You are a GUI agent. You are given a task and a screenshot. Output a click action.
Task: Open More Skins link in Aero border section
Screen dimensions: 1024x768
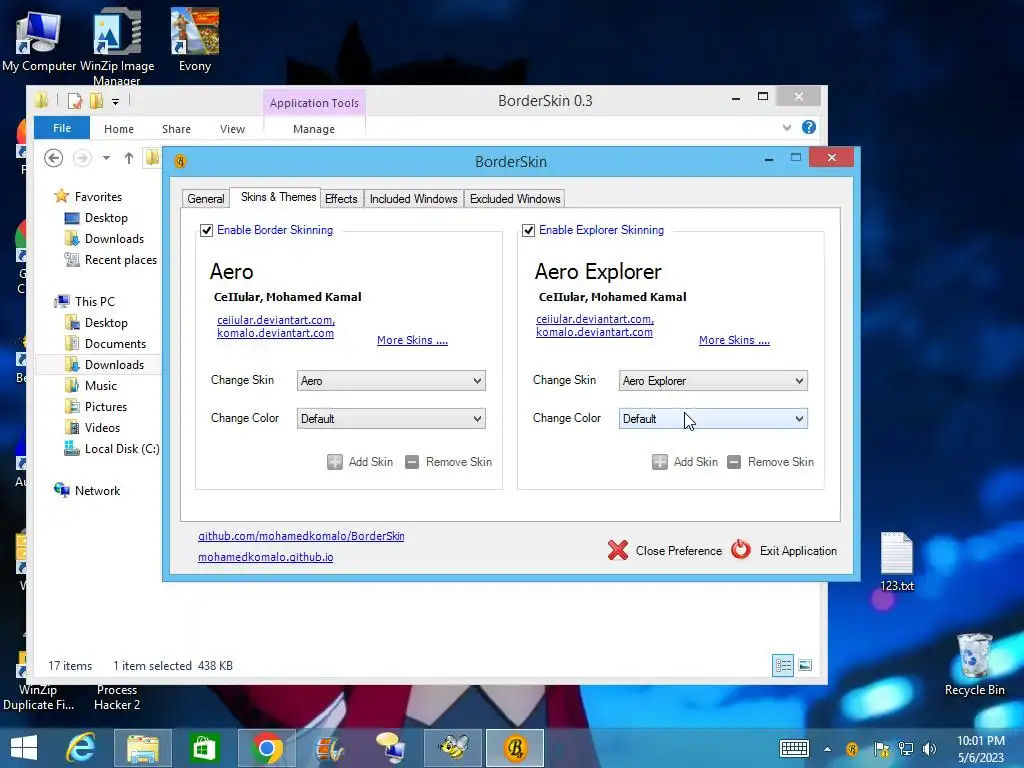pyautogui.click(x=412, y=340)
